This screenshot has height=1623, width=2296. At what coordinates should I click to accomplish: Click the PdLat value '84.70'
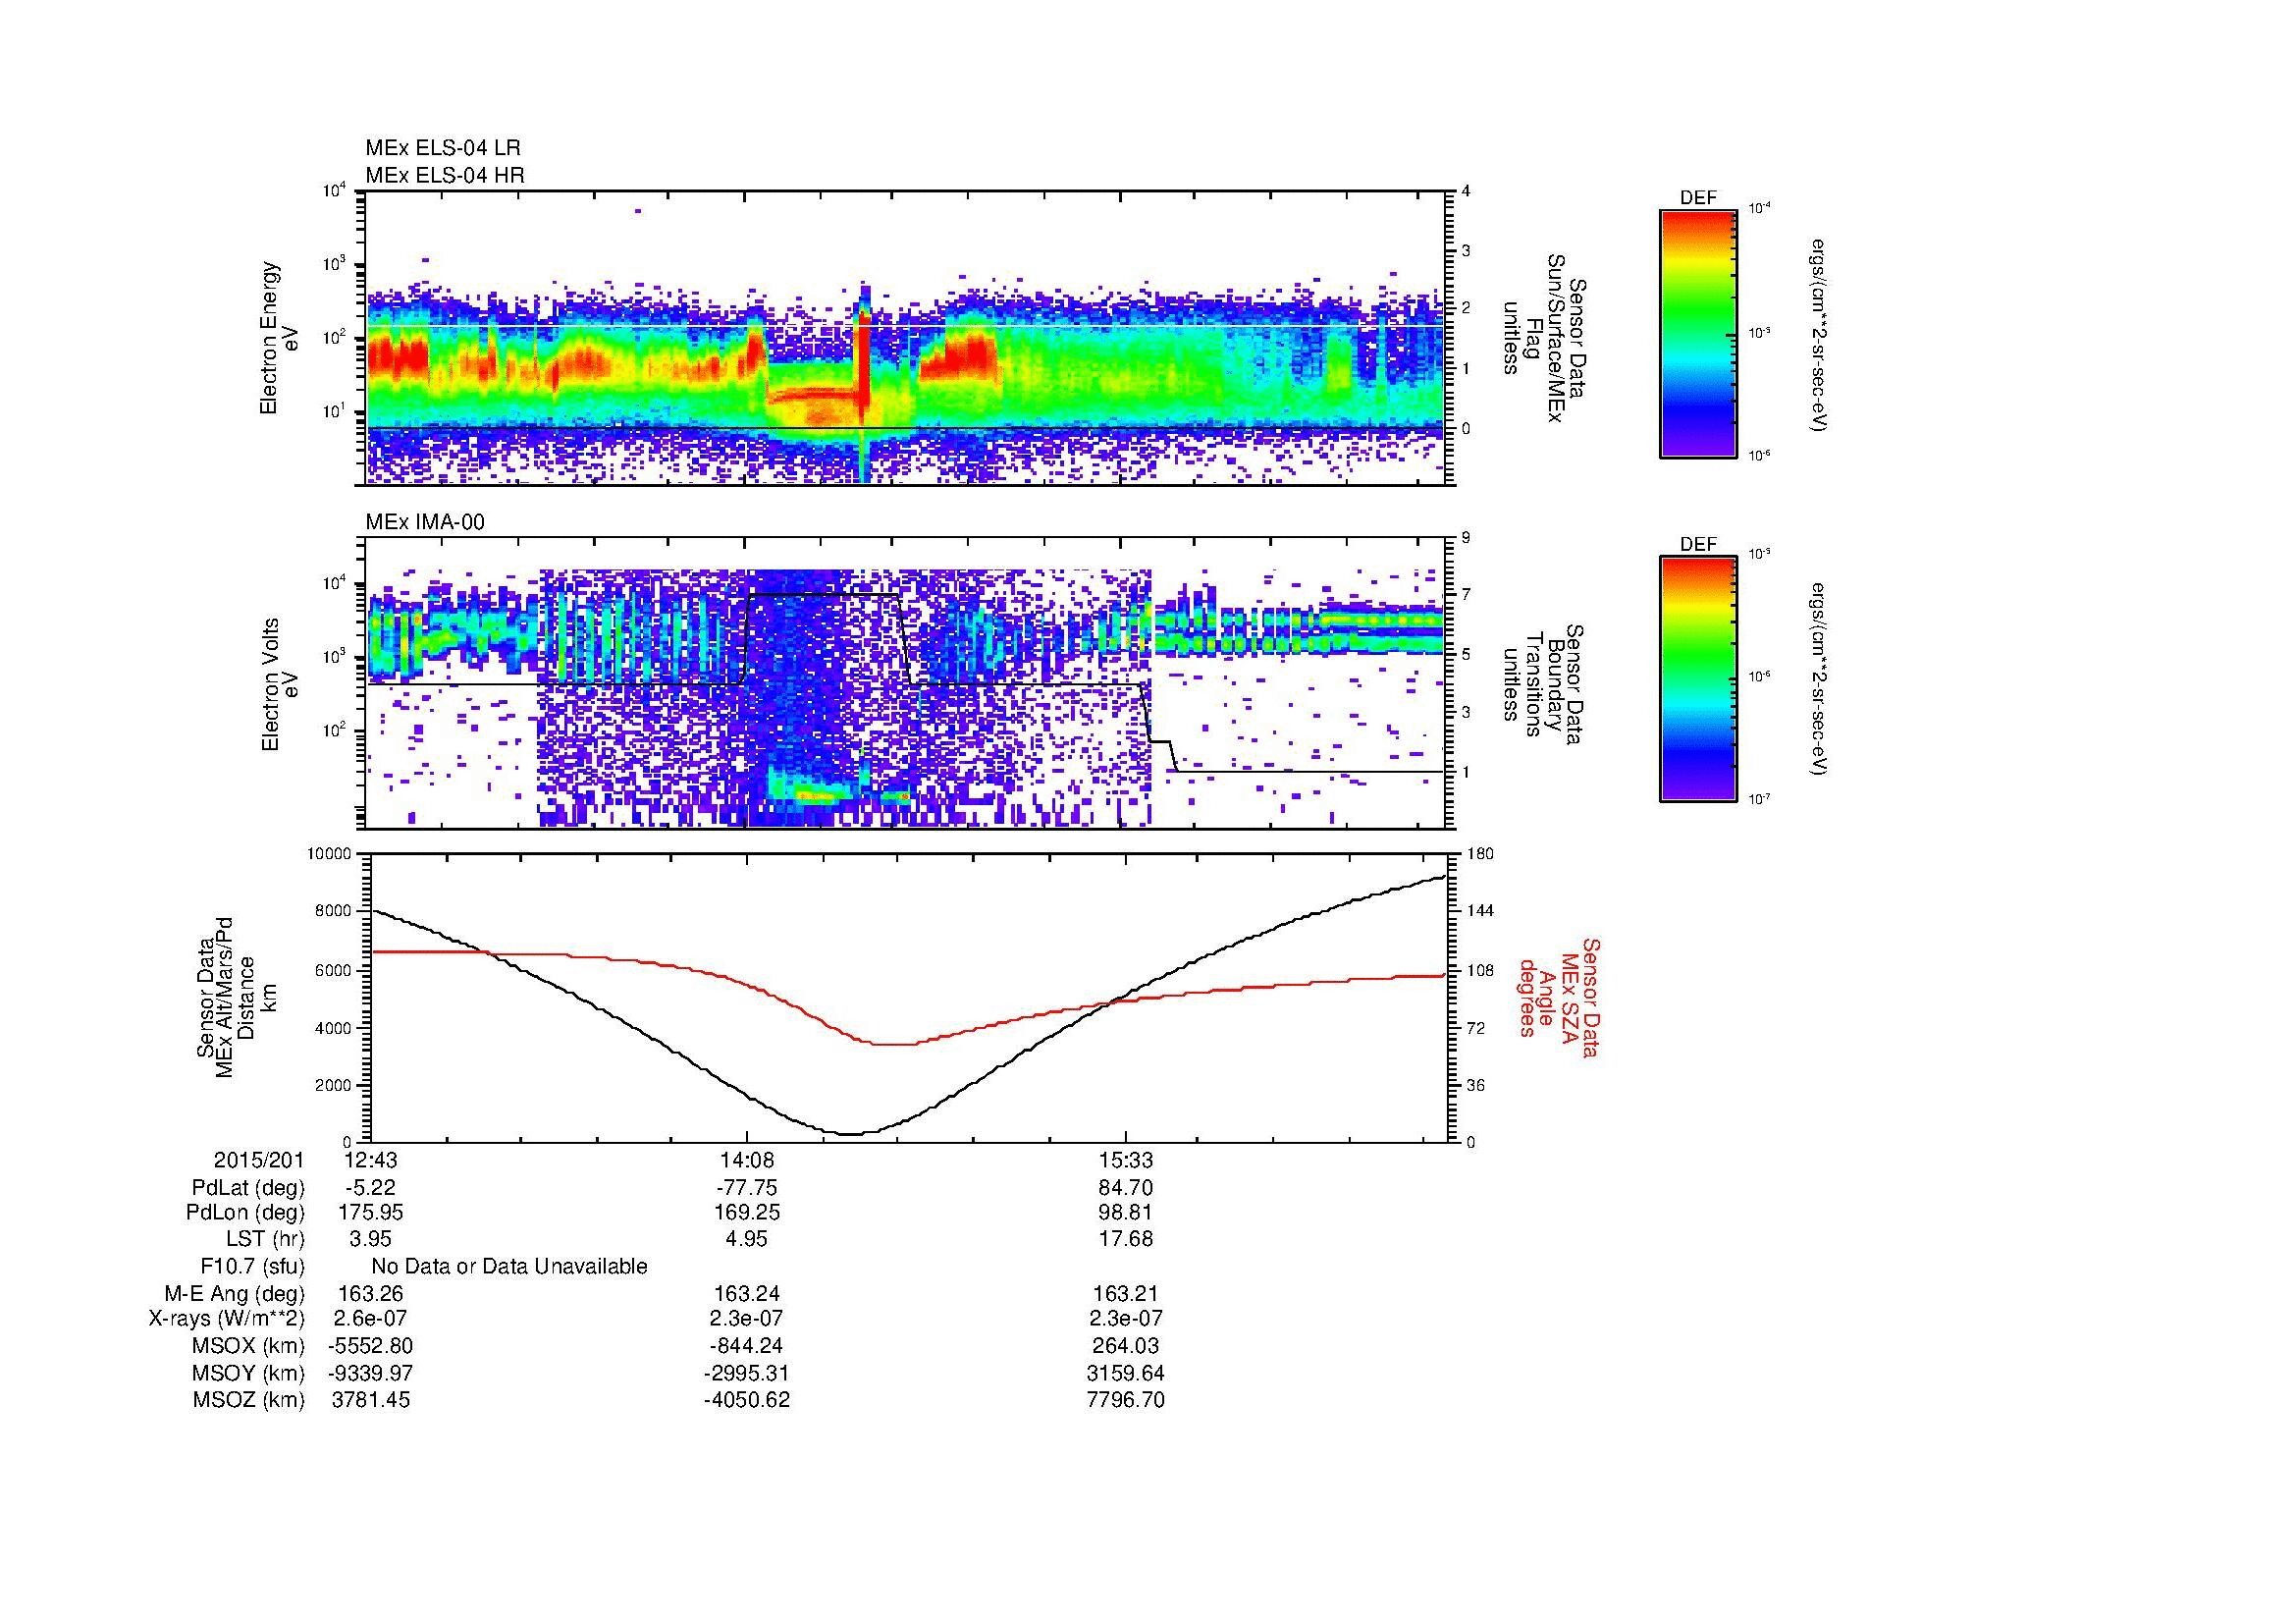1126,1188
